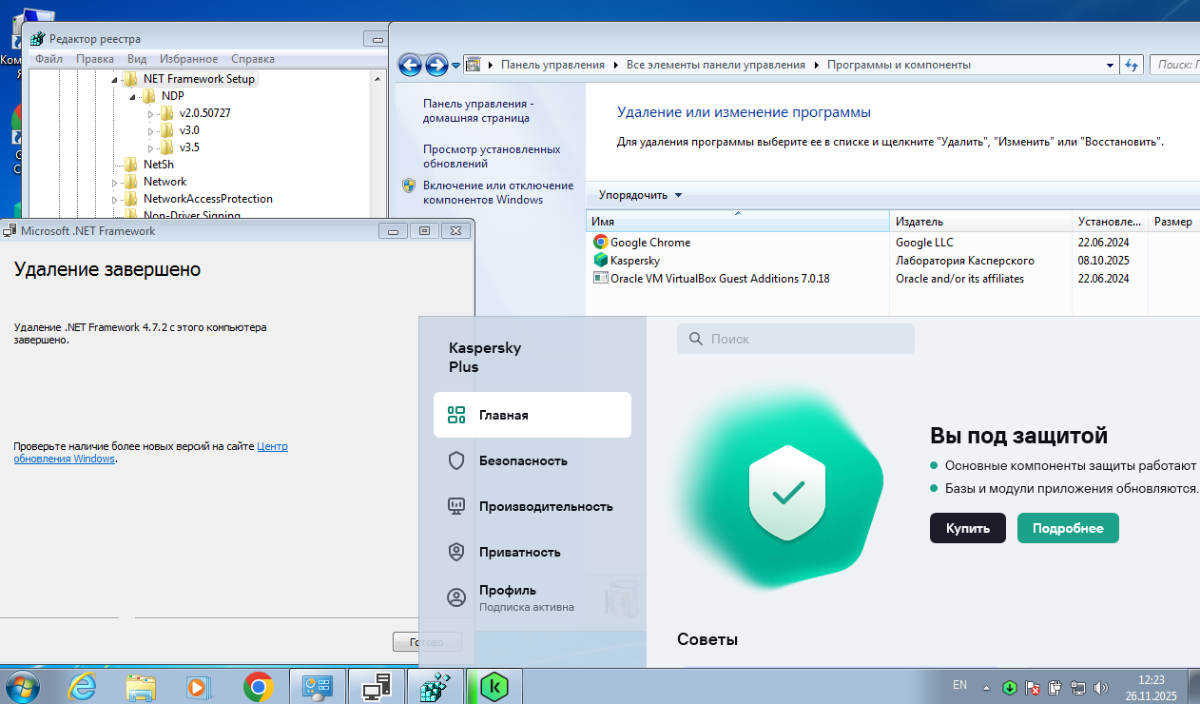This screenshot has width=1200, height=704.
Task: Switch to .NET Framework installer taskbar button
Action: (x=376, y=686)
